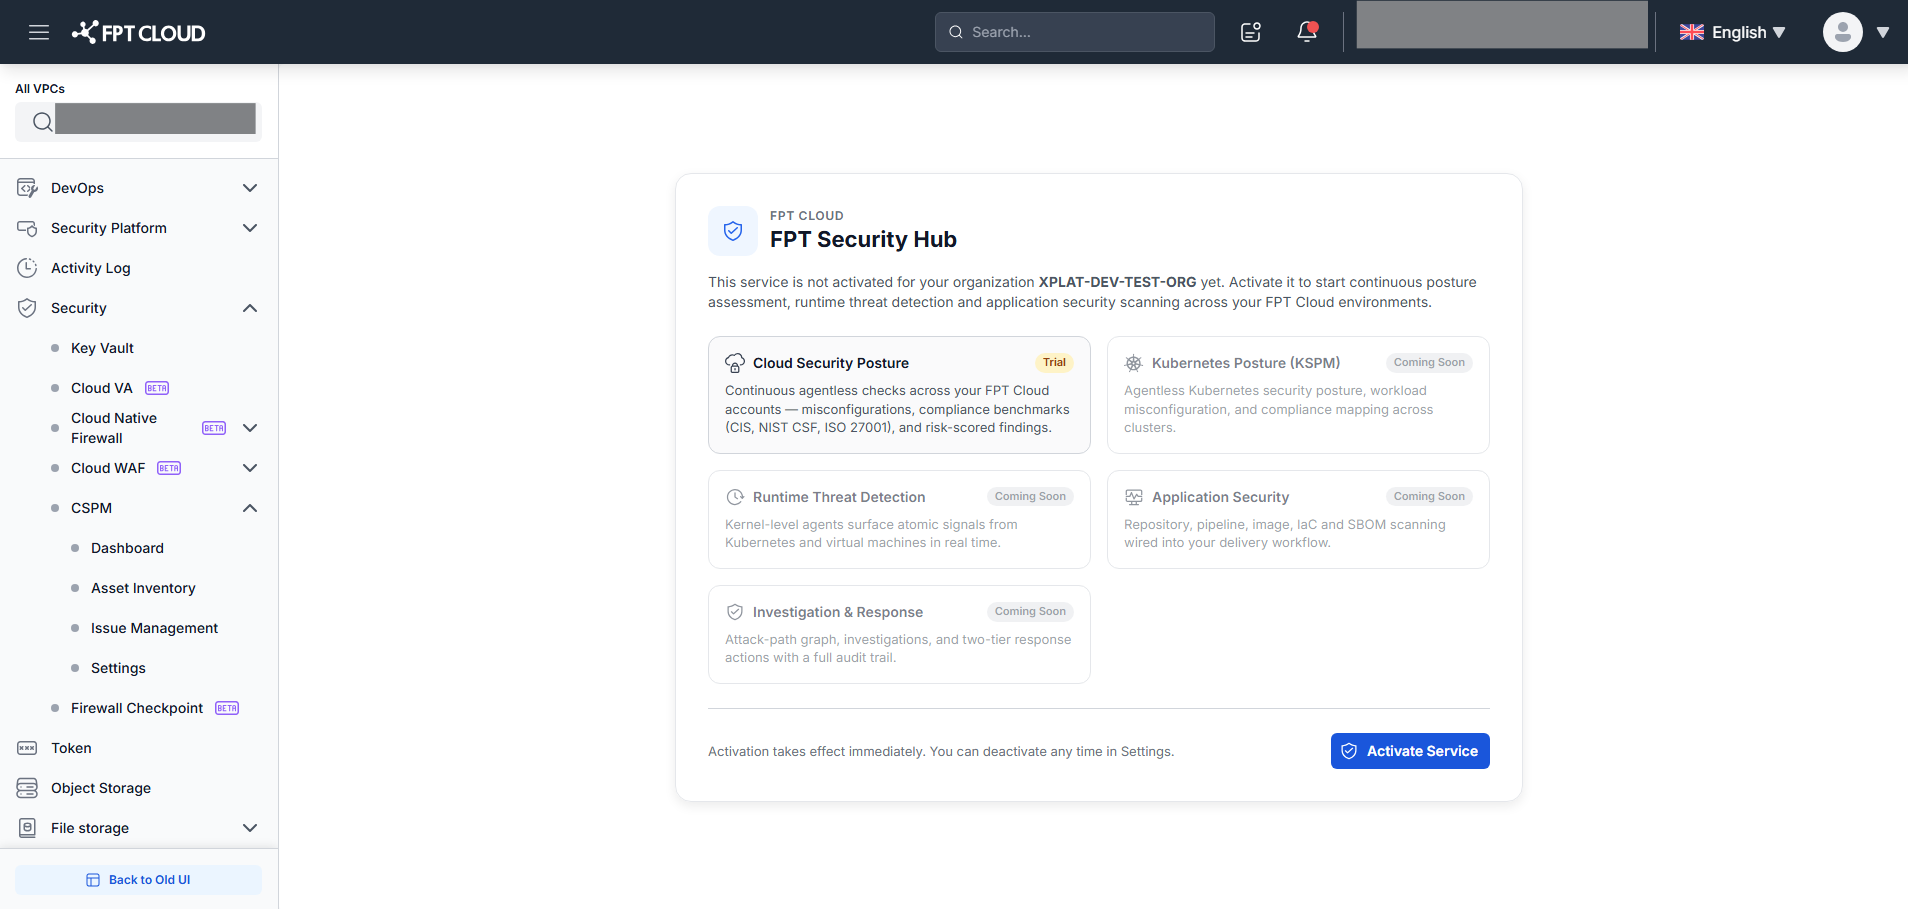Open the Object Storage menu item
This screenshot has height=909, width=1908.
pos(101,788)
